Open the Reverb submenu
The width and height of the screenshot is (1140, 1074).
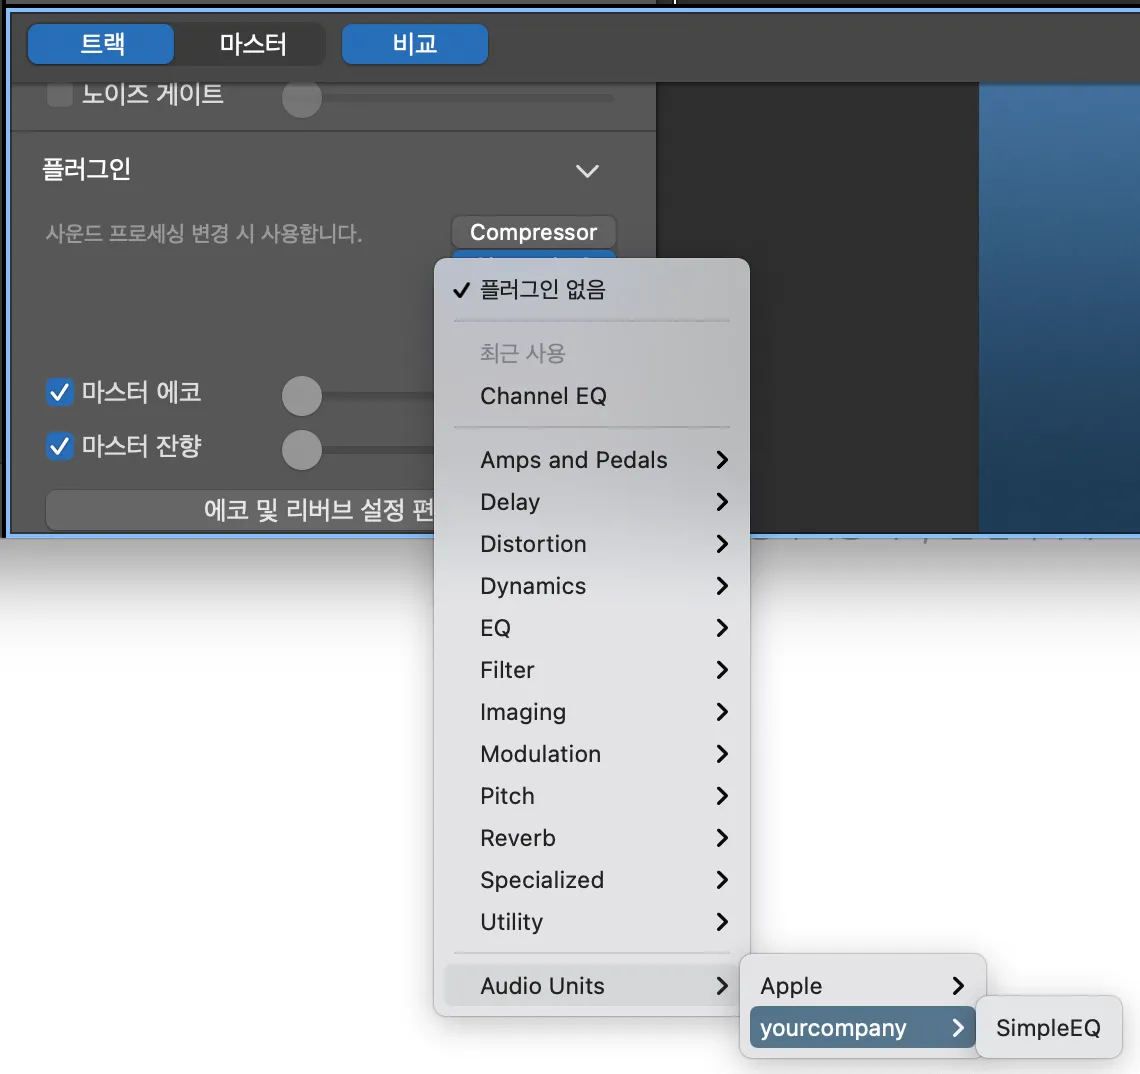point(591,838)
